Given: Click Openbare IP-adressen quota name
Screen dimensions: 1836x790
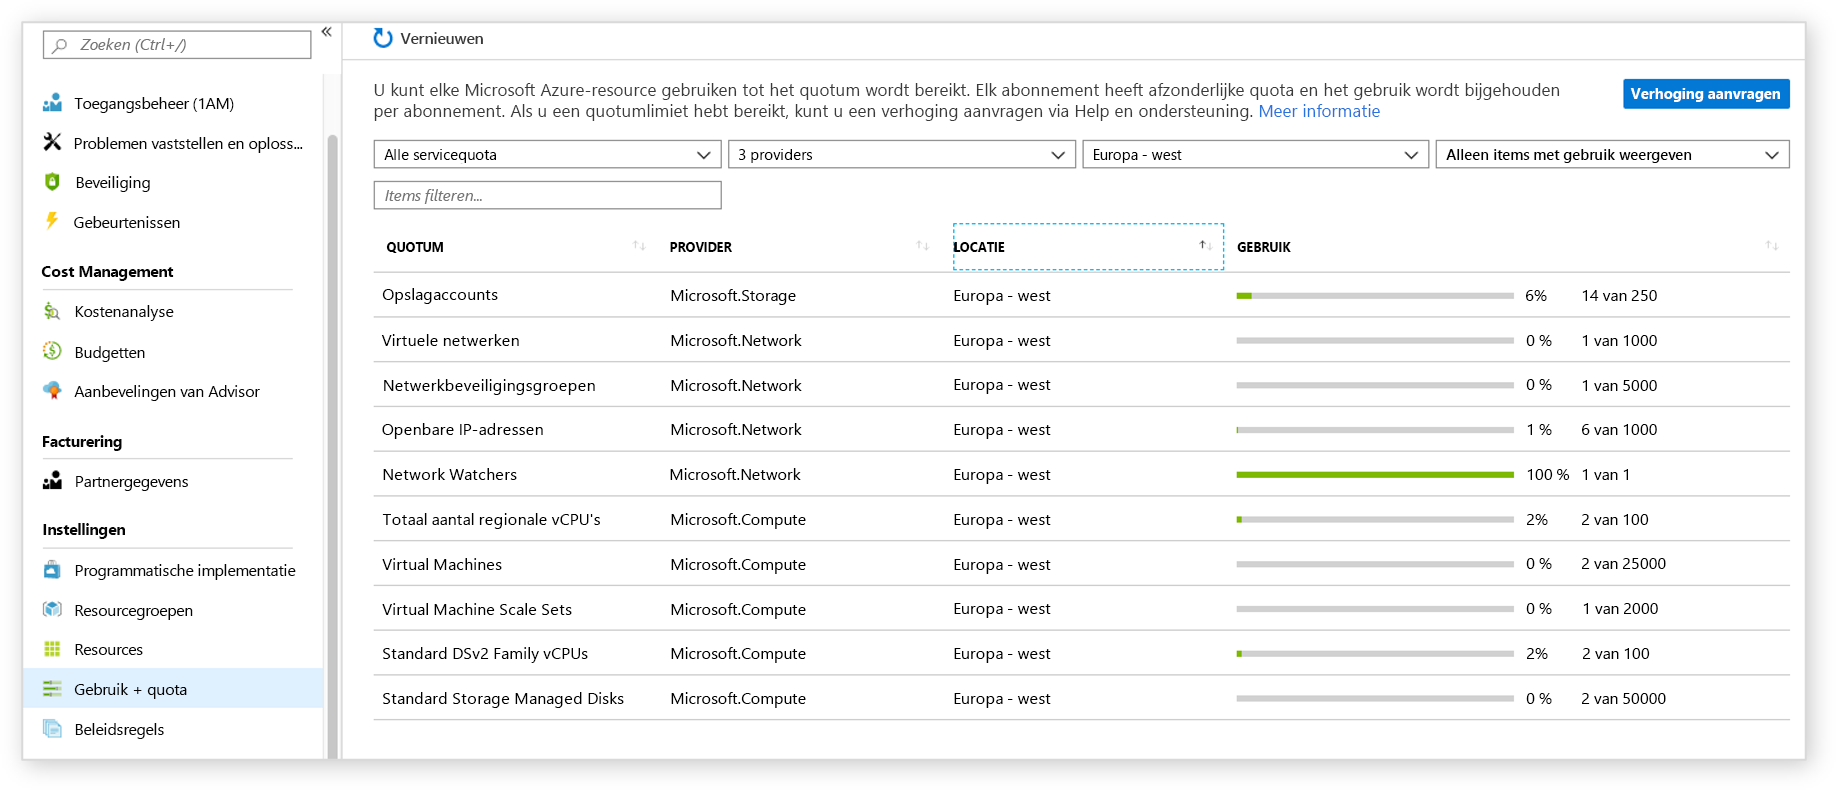Looking at the screenshot, I should click(x=462, y=429).
